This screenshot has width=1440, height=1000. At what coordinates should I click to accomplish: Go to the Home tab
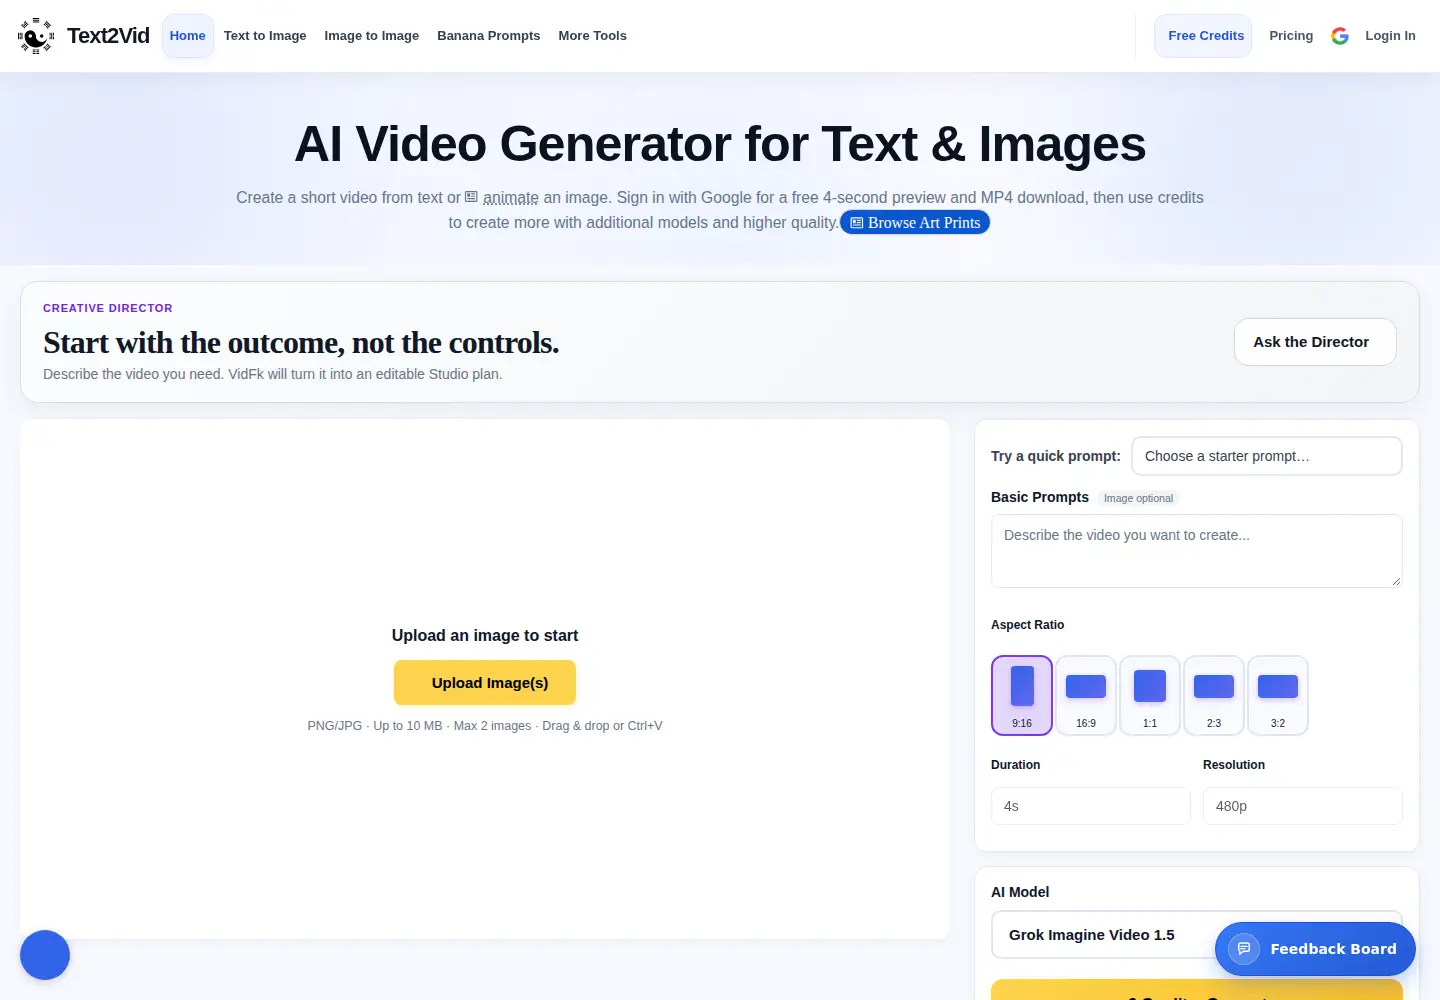coord(188,36)
